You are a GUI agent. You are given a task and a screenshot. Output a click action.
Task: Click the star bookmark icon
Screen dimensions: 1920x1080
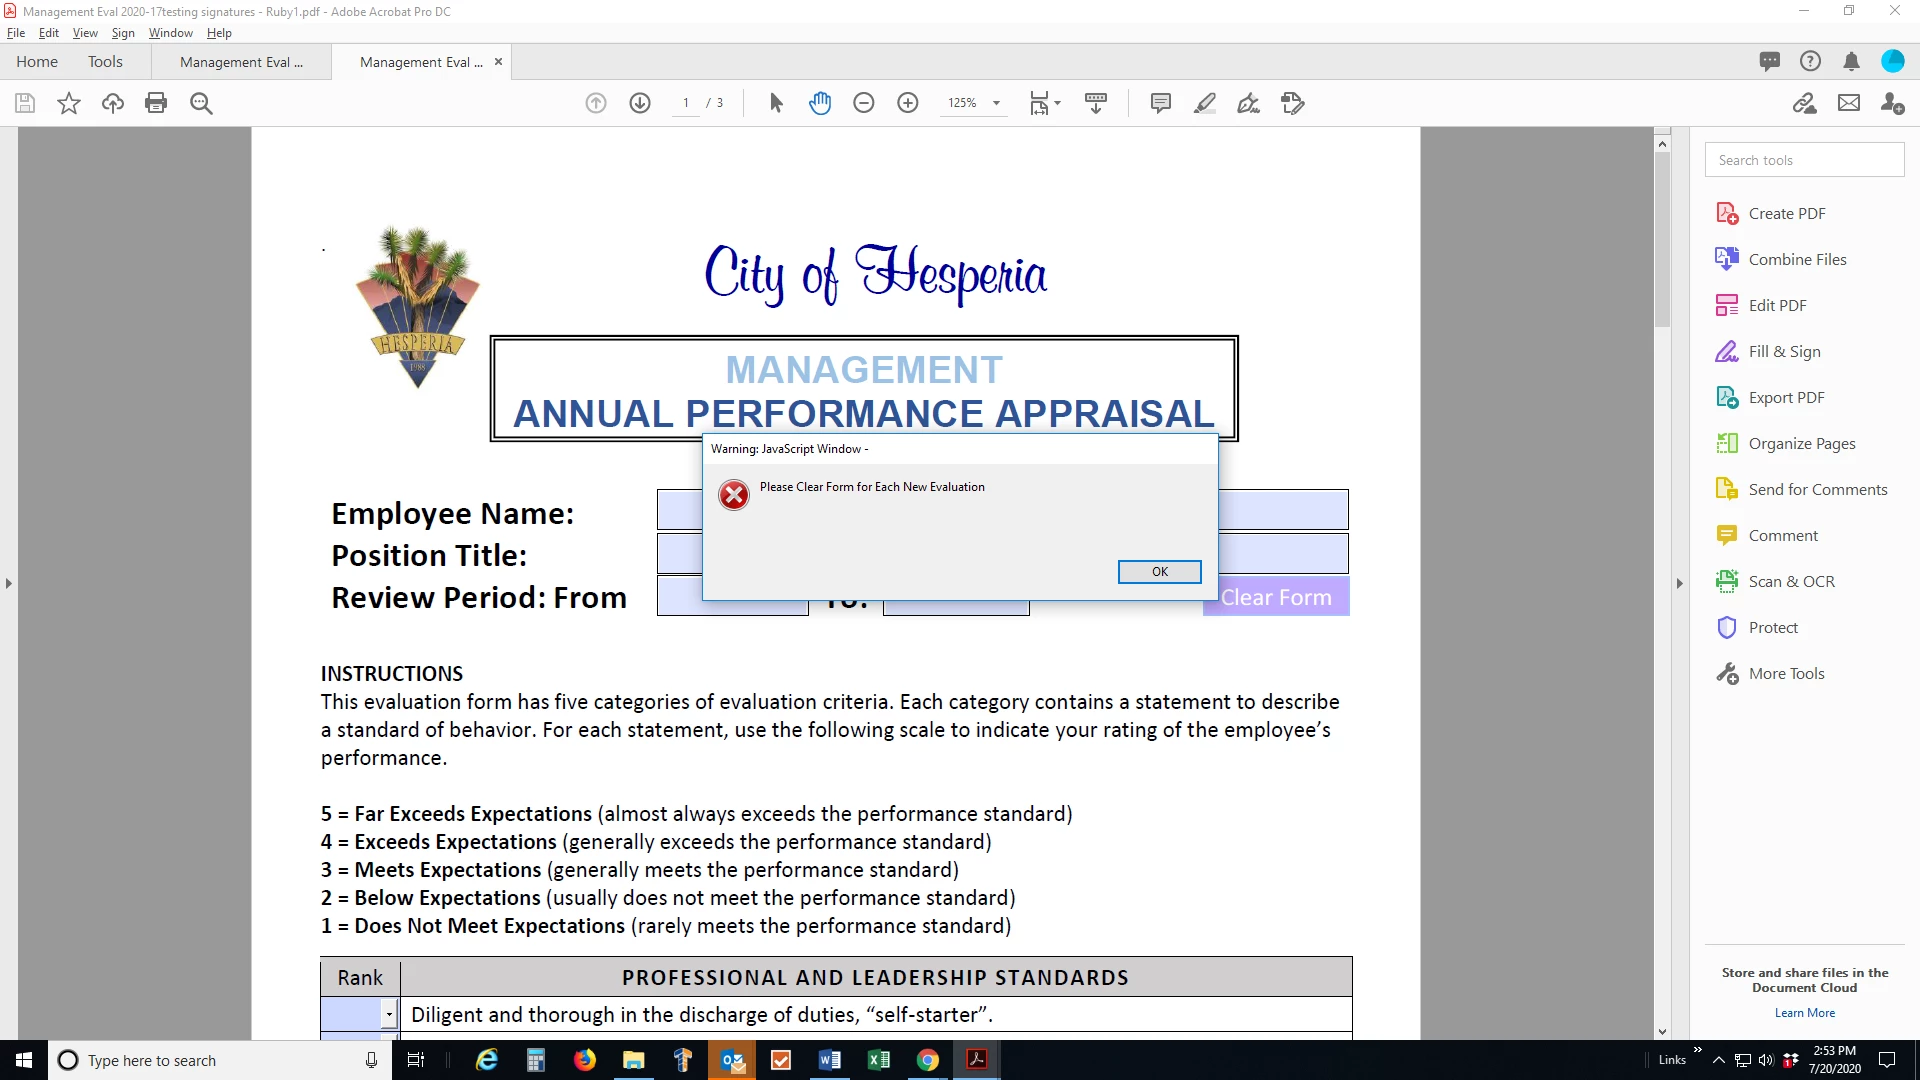click(x=69, y=103)
